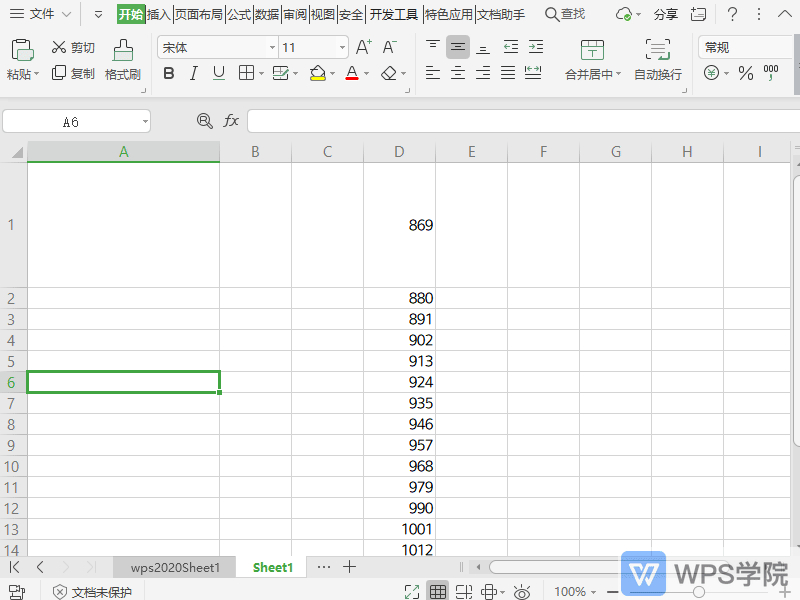Image resolution: width=800 pixels, height=600 pixels.
Task: Click the merge and center icon
Action: (592, 50)
